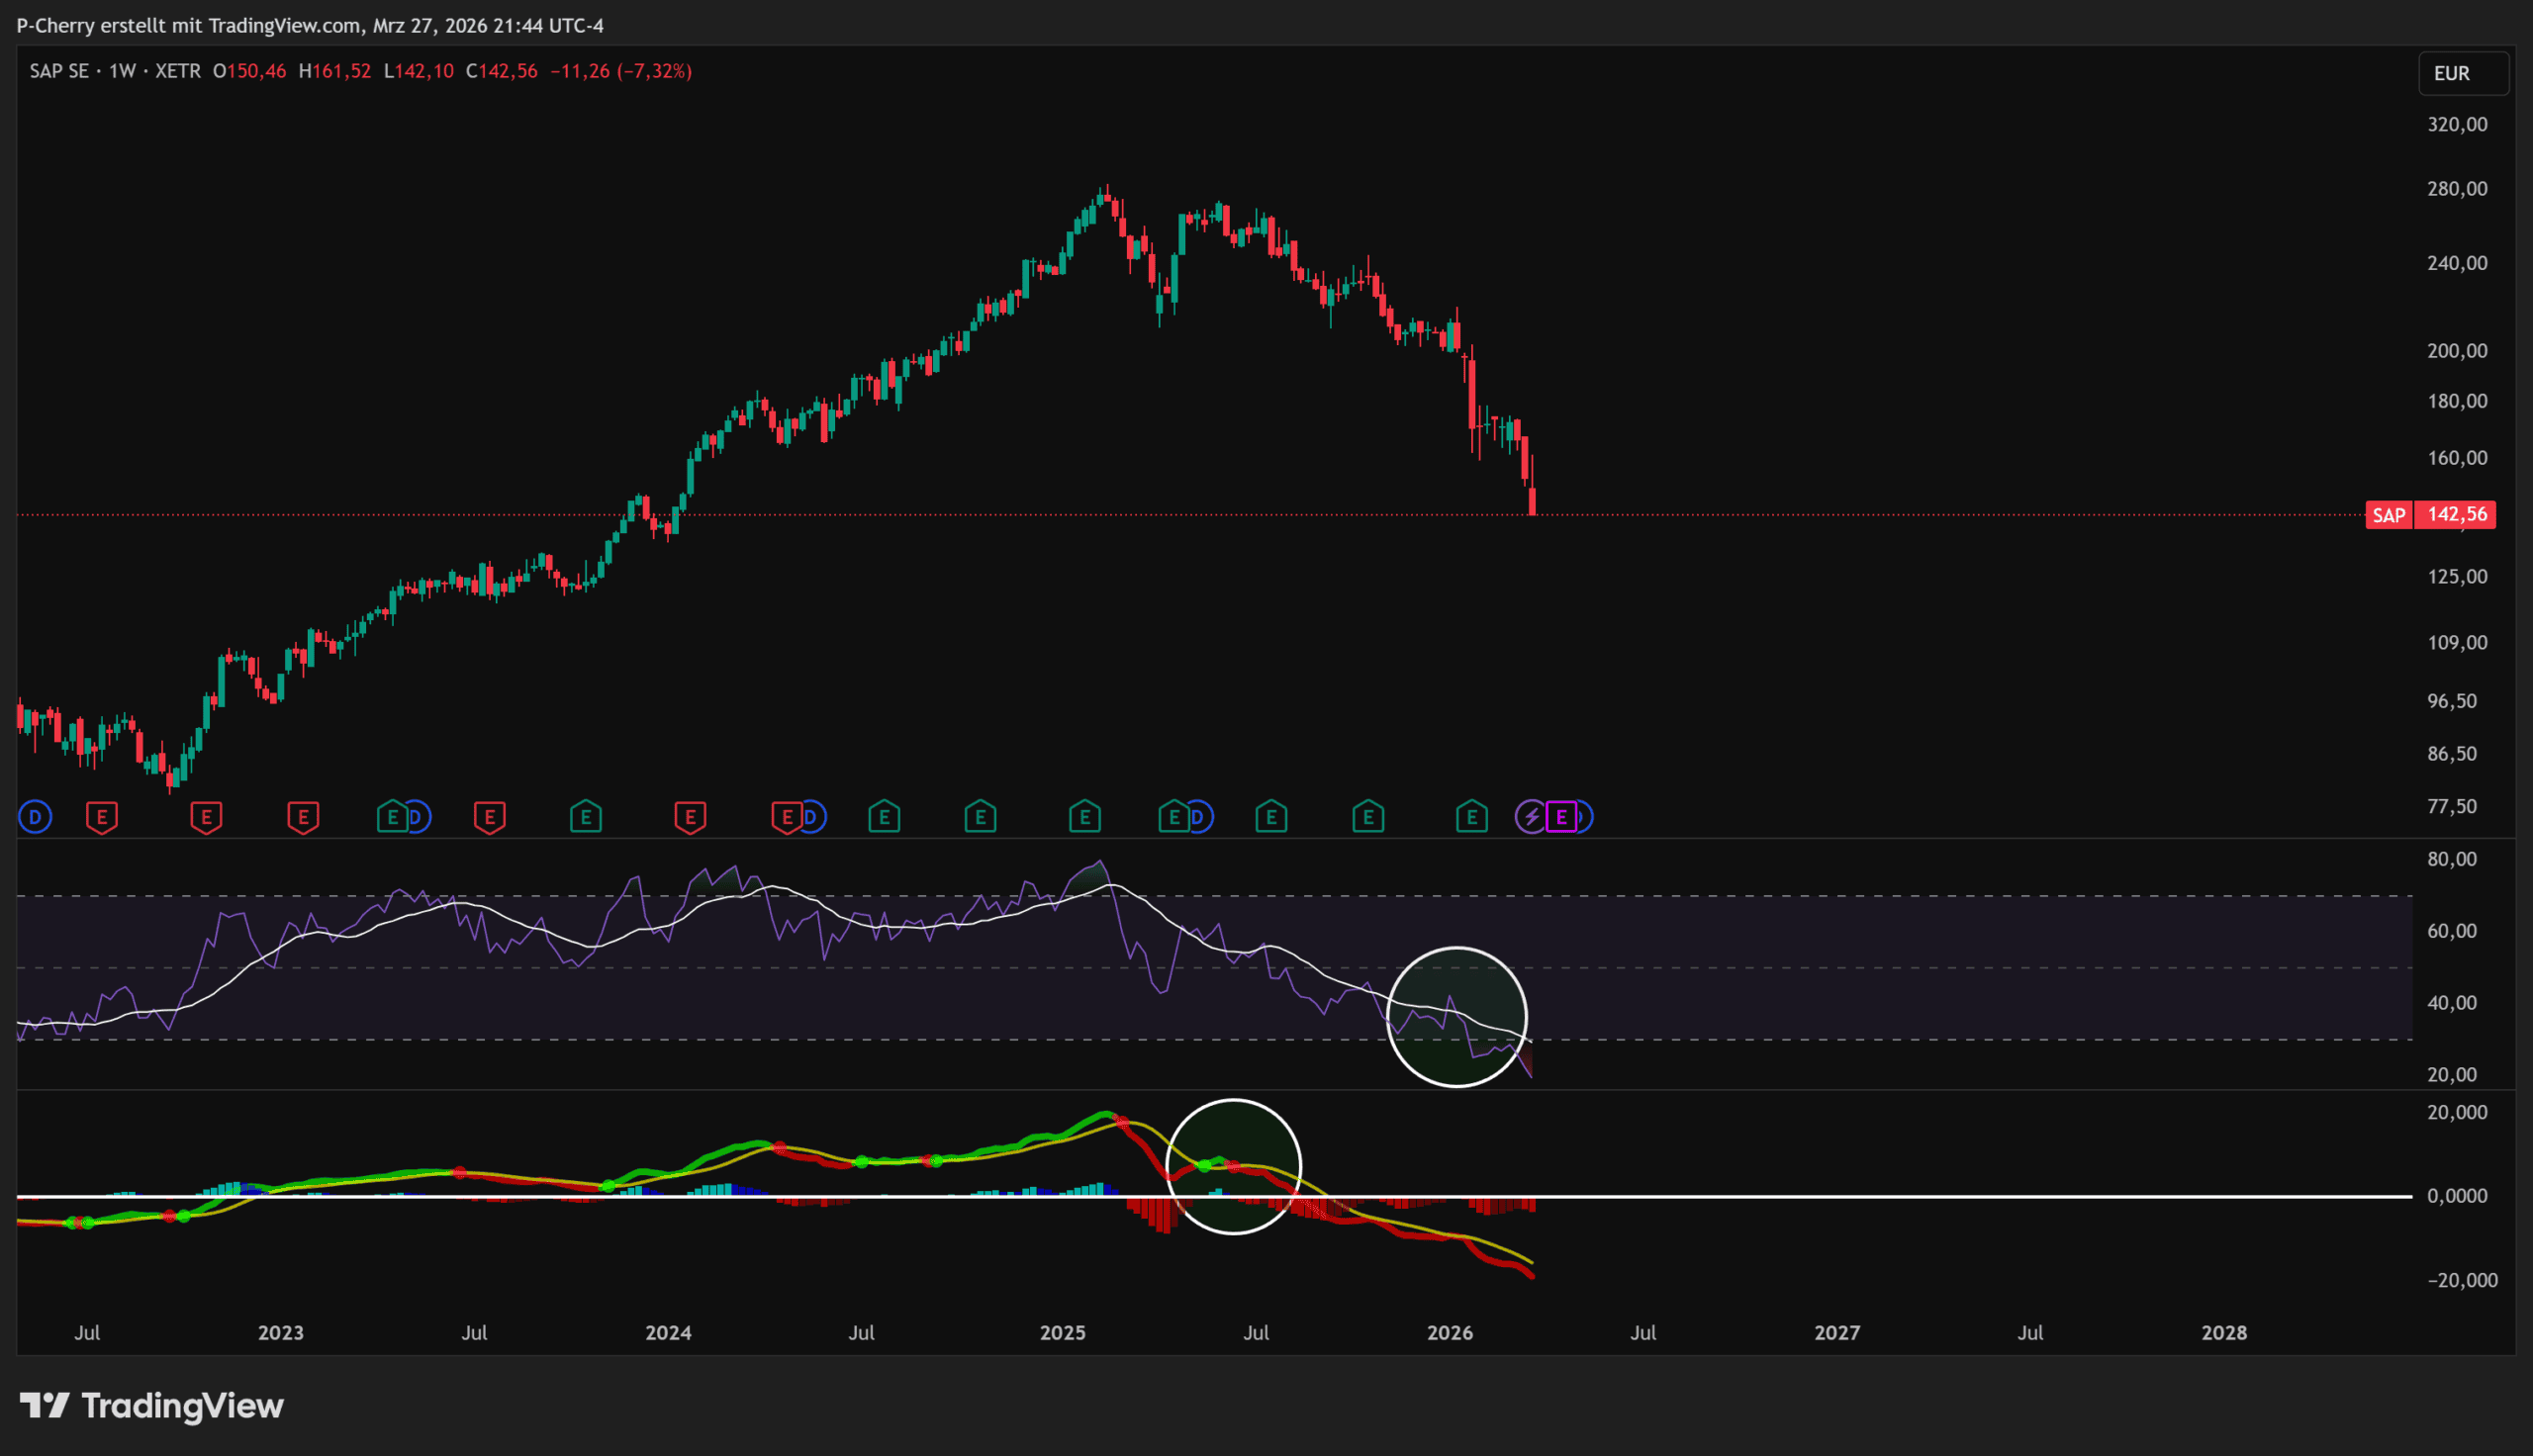Image resolution: width=2533 pixels, height=1456 pixels.
Task: Click the purple lightning bolt event marker
Action: pyautogui.click(x=1531, y=817)
